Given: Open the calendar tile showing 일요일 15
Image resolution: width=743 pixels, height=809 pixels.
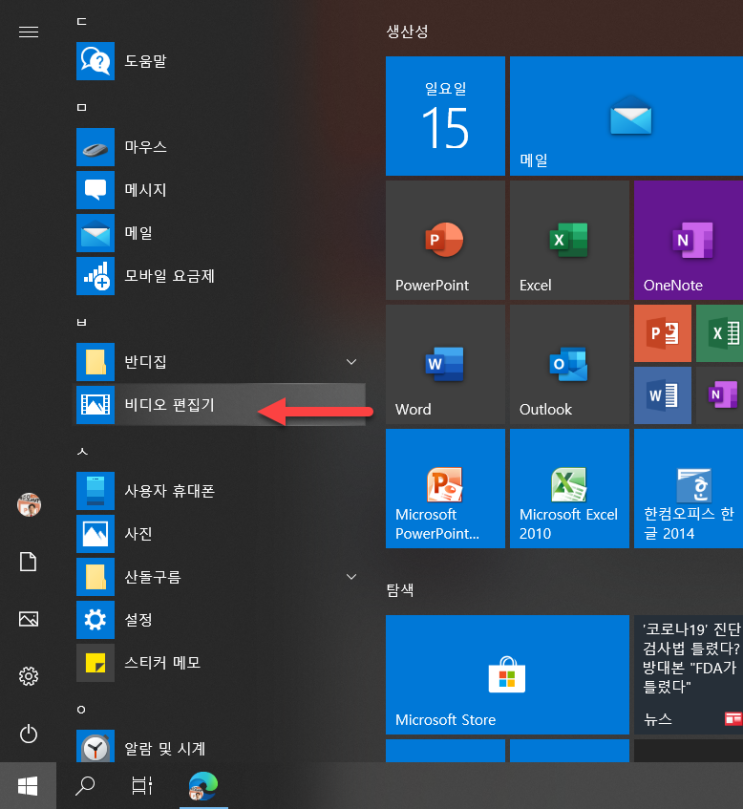Looking at the screenshot, I should click(445, 116).
